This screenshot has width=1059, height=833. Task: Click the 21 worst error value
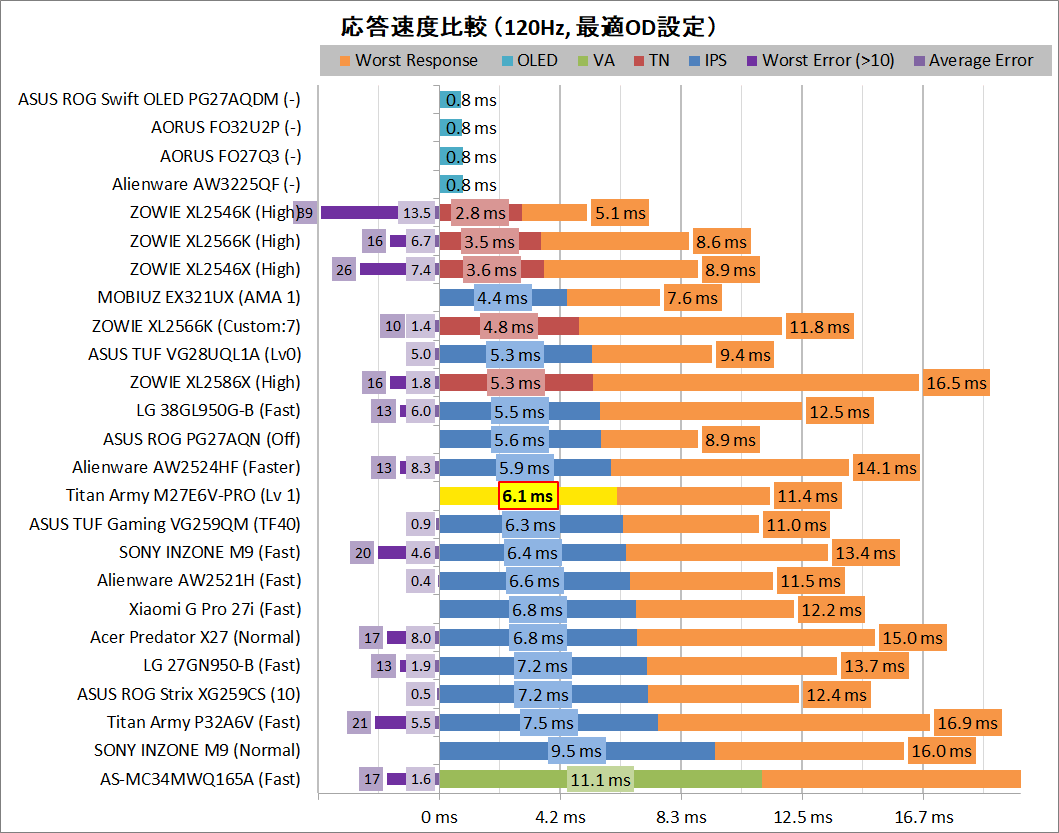[359, 723]
